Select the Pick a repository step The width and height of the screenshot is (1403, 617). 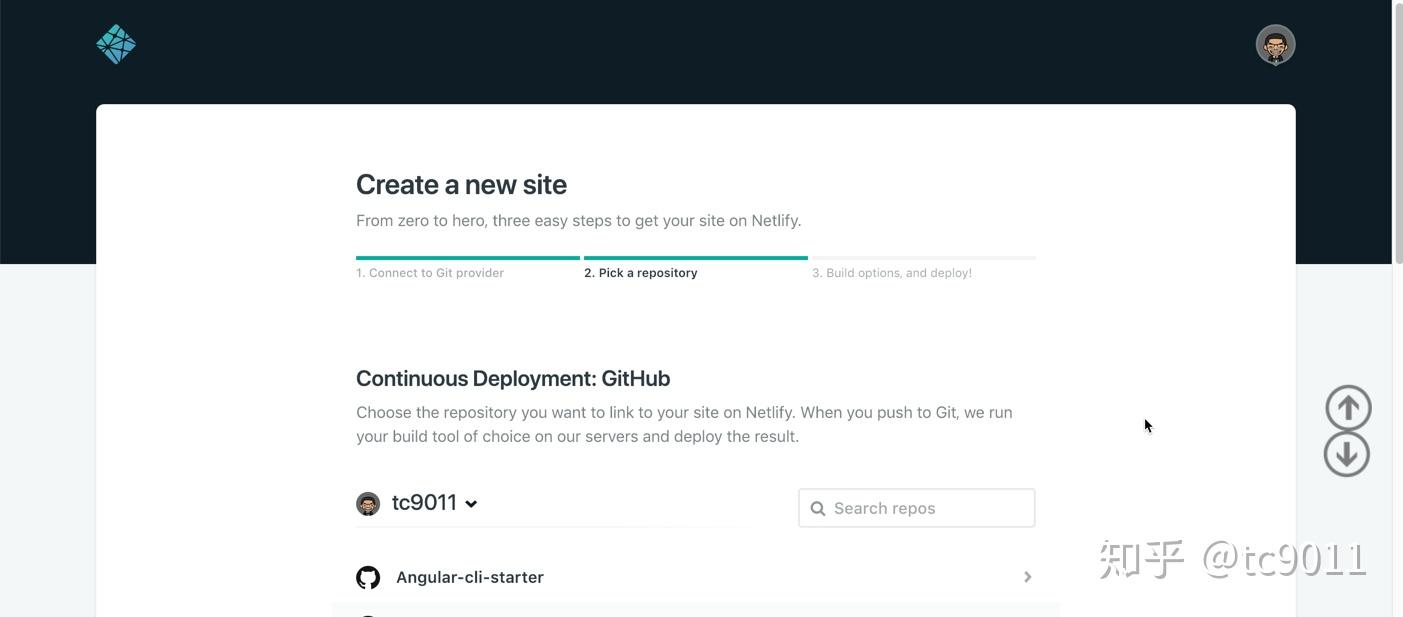pos(641,273)
